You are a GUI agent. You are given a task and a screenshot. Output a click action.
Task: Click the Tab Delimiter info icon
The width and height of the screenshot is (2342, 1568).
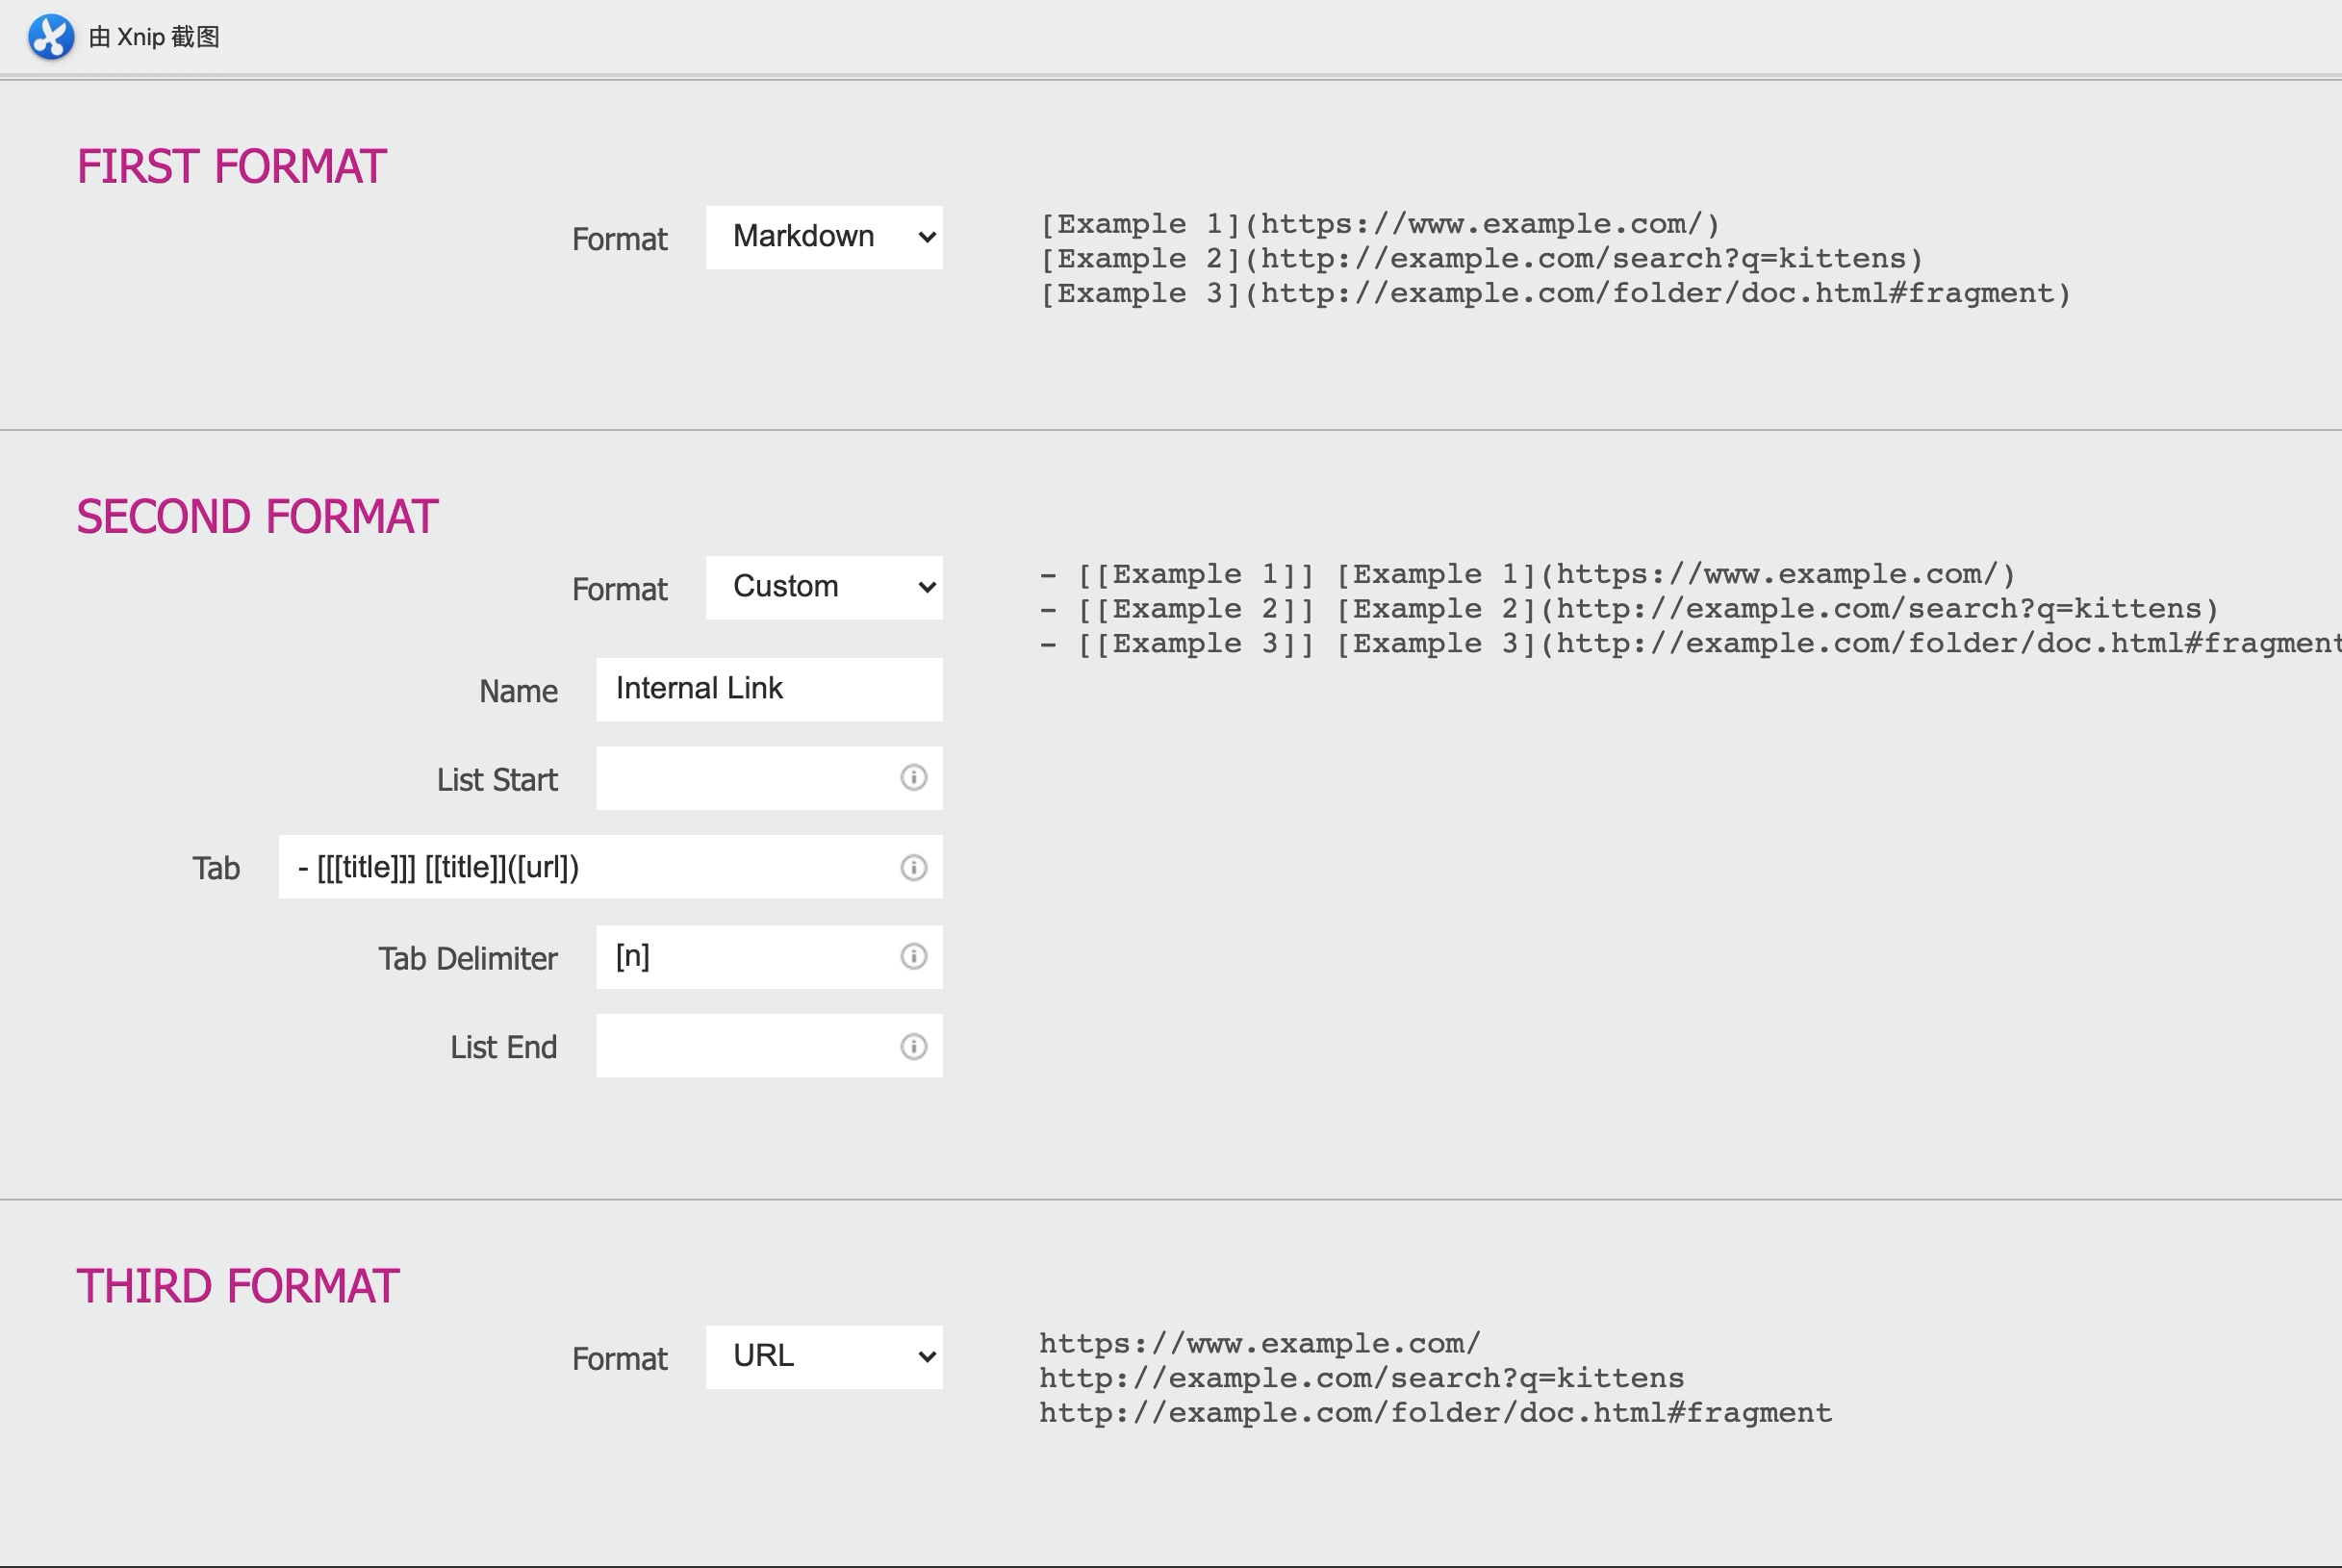click(x=913, y=957)
